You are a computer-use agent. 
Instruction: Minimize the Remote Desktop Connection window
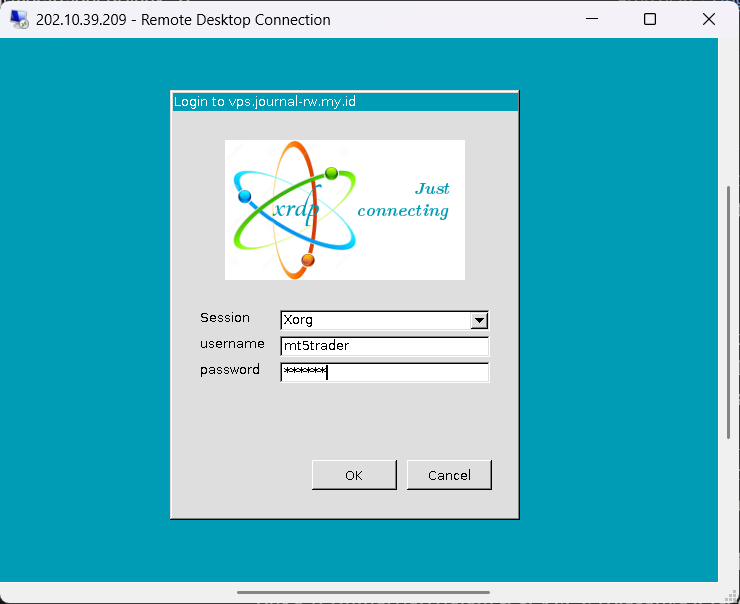click(592, 19)
